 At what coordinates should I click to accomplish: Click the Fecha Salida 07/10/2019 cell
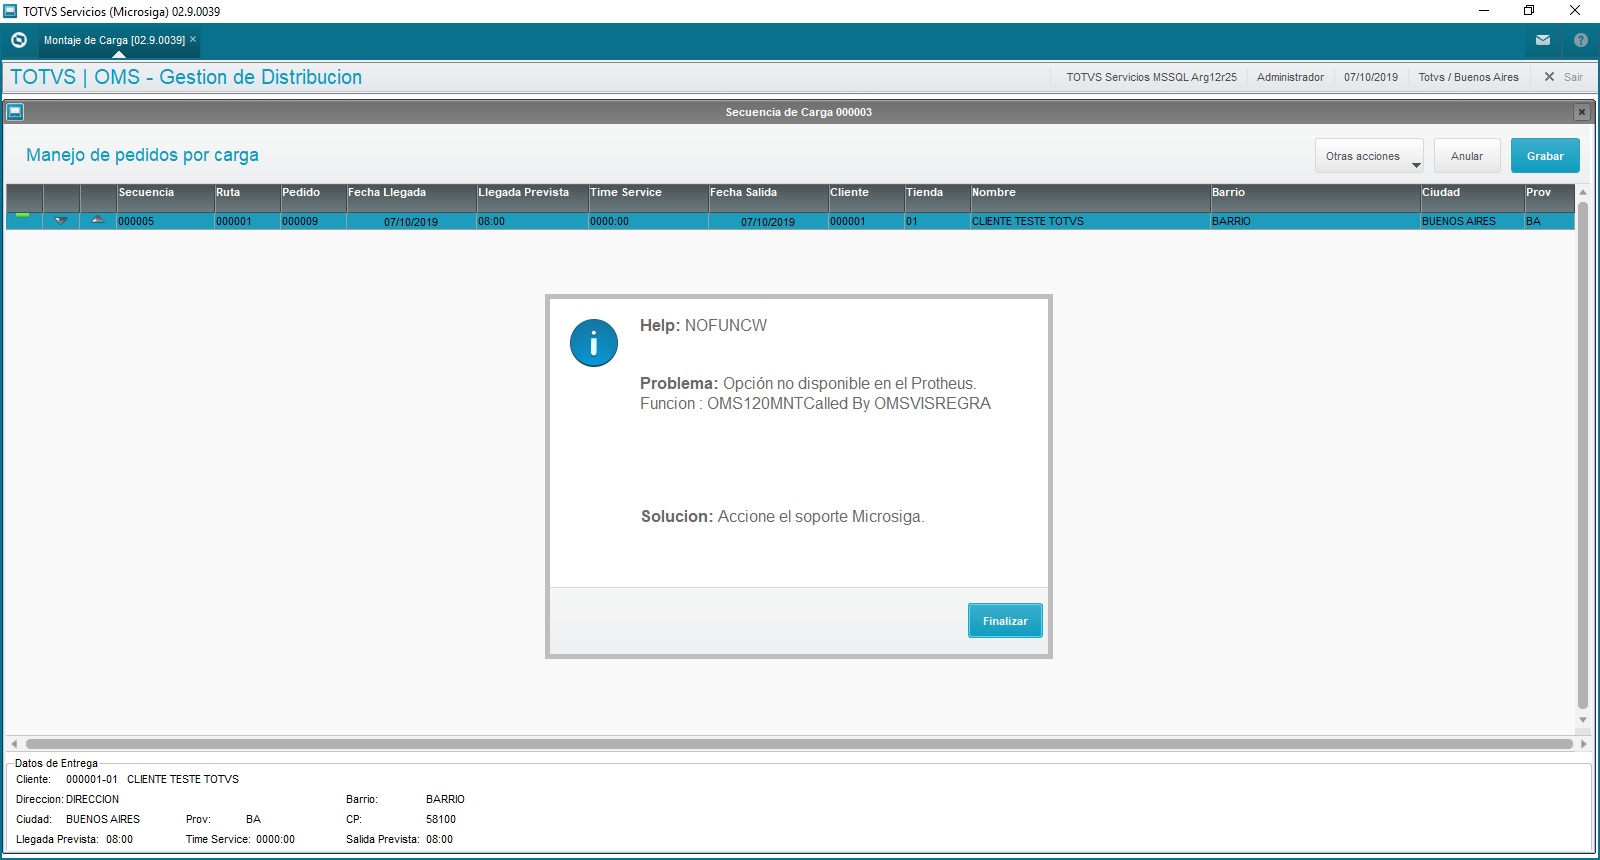[x=768, y=221]
